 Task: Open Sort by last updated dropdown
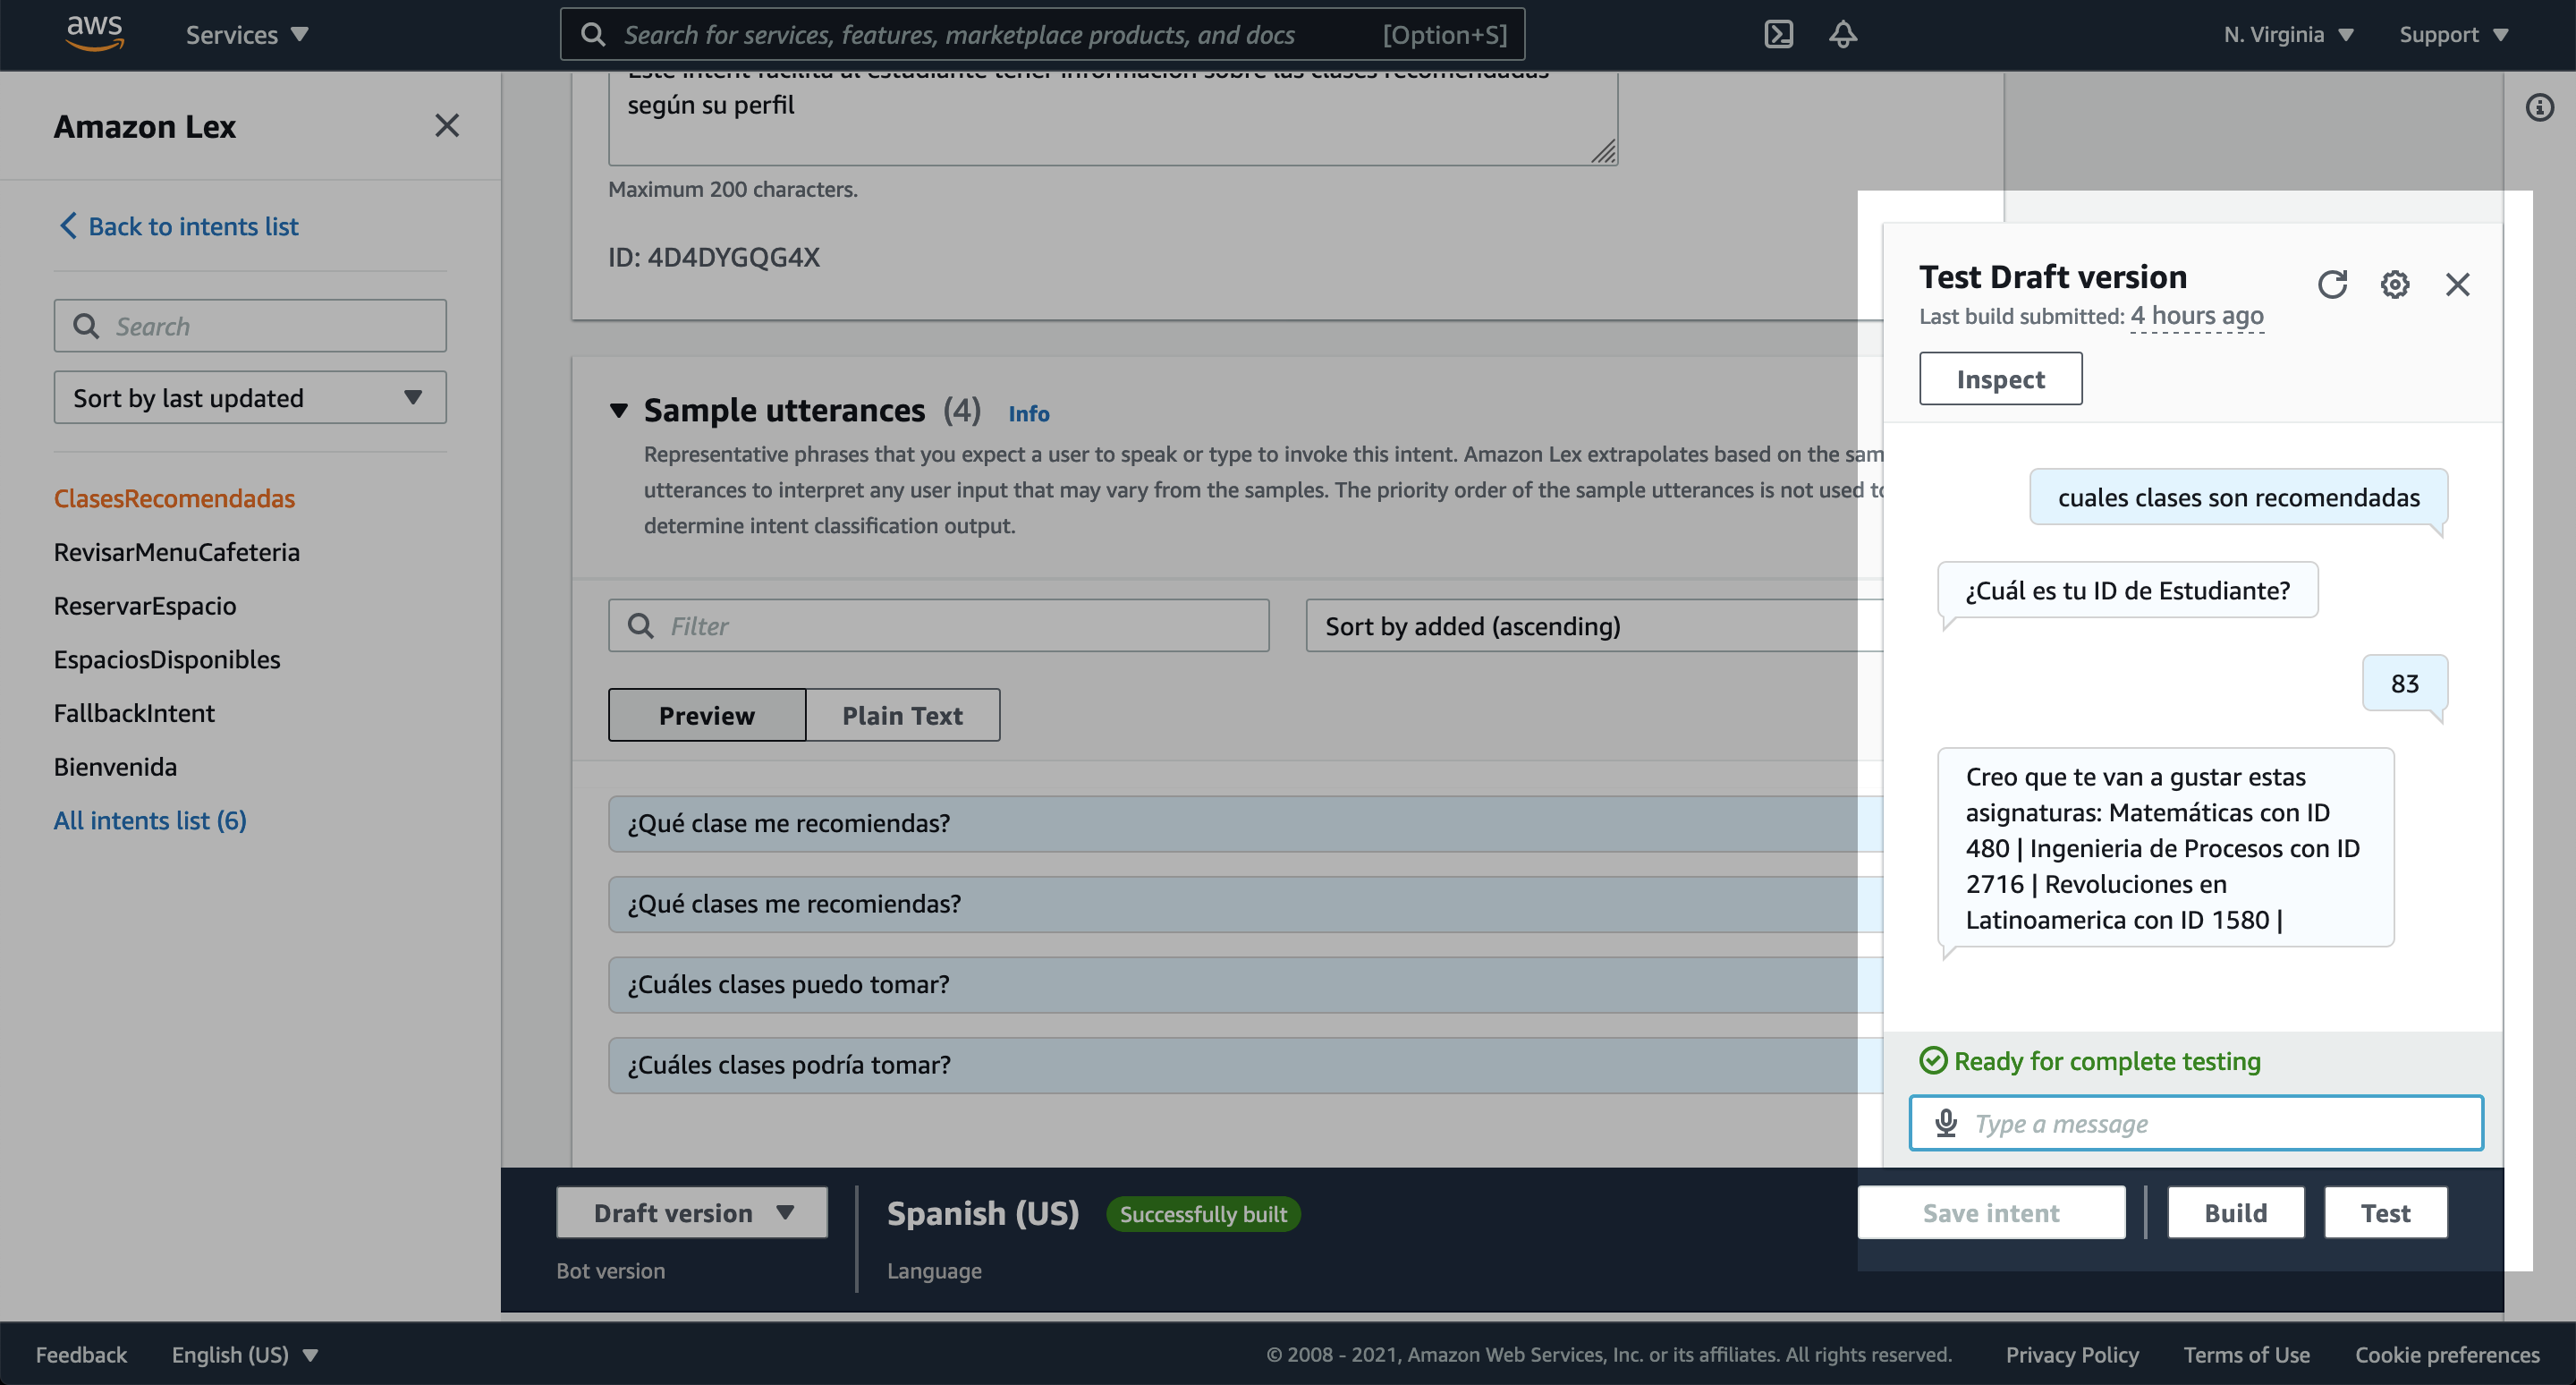click(x=249, y=398)
